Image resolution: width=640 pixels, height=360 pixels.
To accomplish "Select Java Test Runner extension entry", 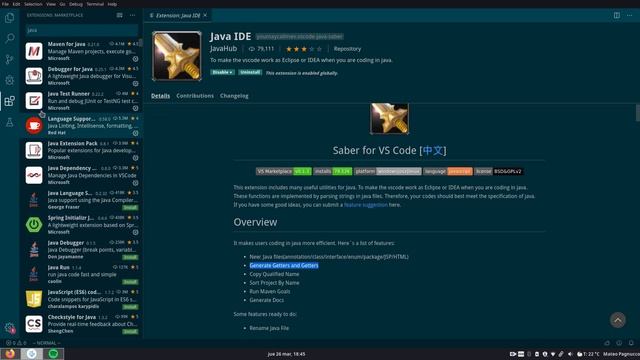I will tap(82, 100).
